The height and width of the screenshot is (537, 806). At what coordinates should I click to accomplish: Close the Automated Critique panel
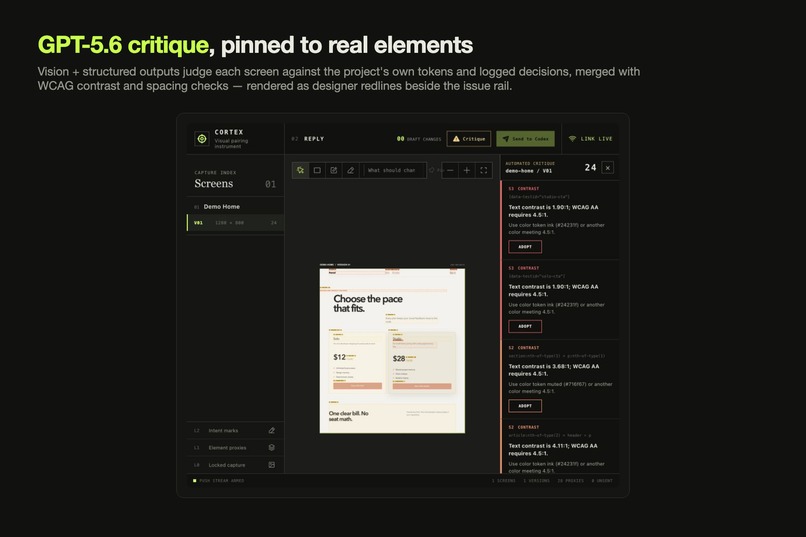point(608,168)
